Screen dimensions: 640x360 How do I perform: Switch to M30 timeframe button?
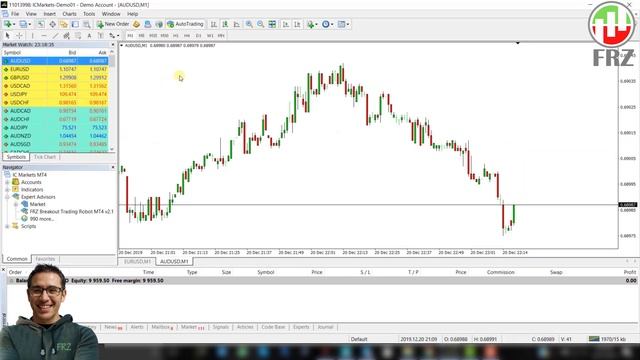coord(164,36)
